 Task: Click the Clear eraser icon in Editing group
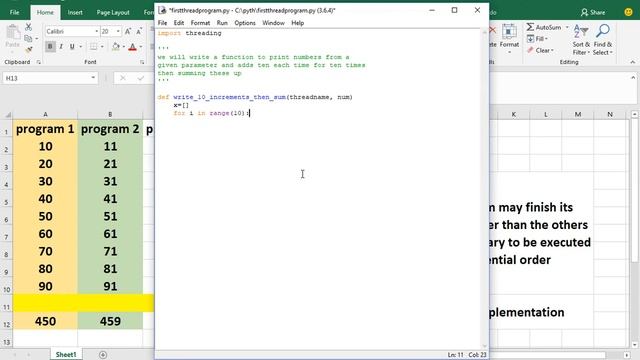point(530,50)
